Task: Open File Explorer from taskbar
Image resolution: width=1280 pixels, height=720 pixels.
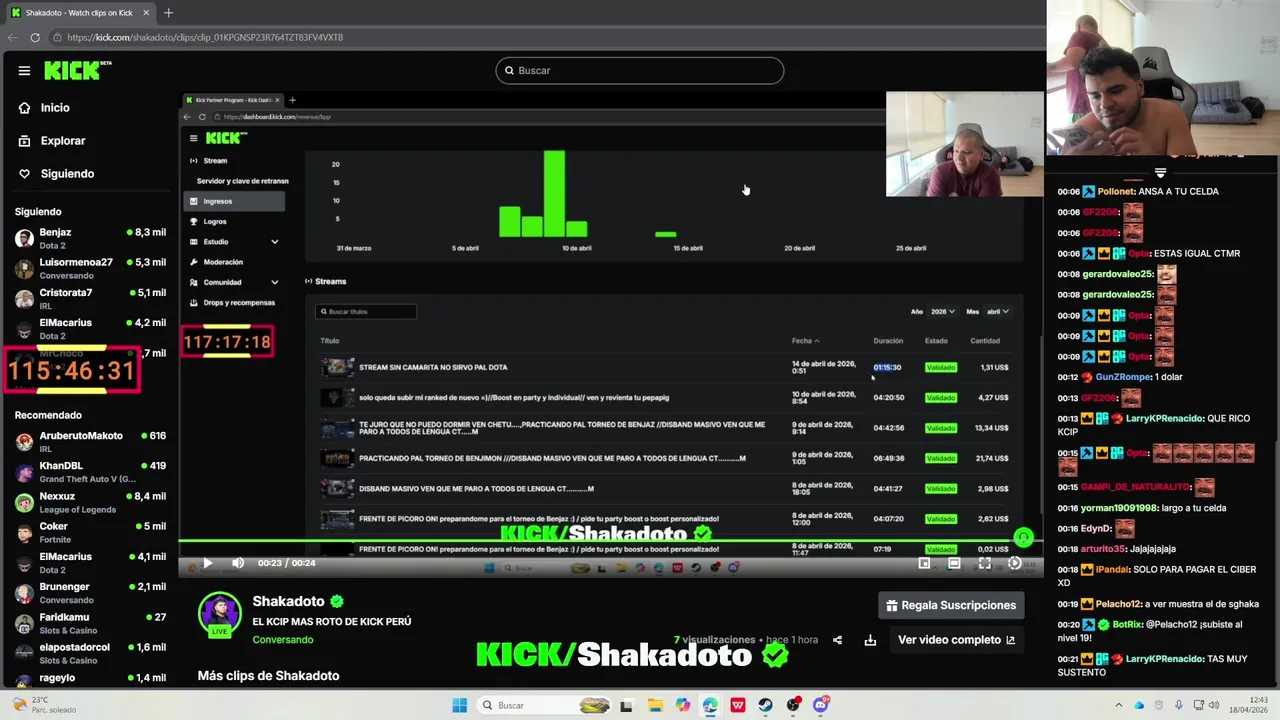Action: pos(655,705)
